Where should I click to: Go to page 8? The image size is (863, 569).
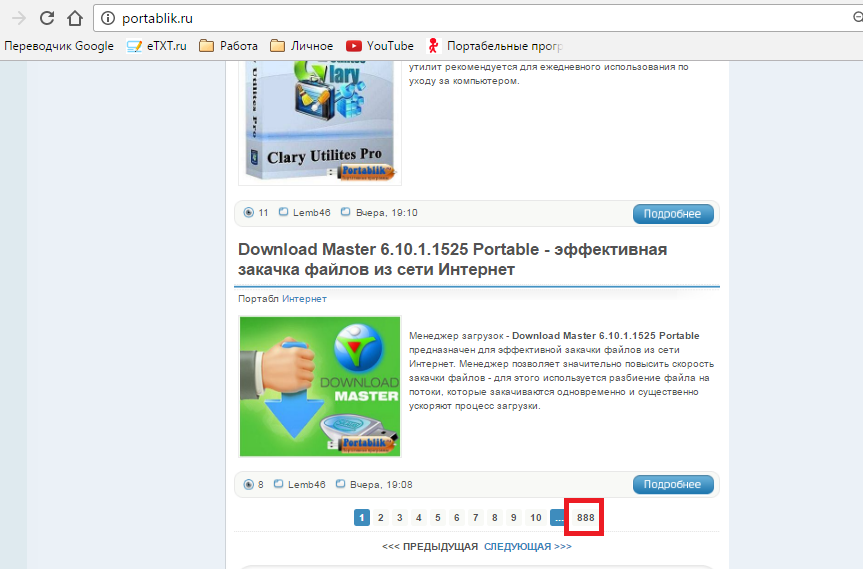(494, 517)
